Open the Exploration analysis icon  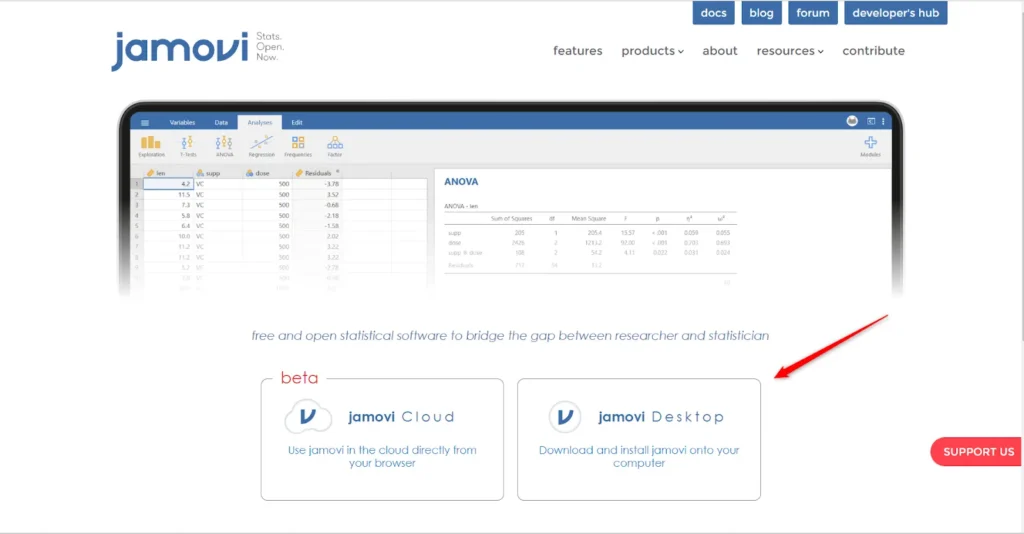click(151, 146)
